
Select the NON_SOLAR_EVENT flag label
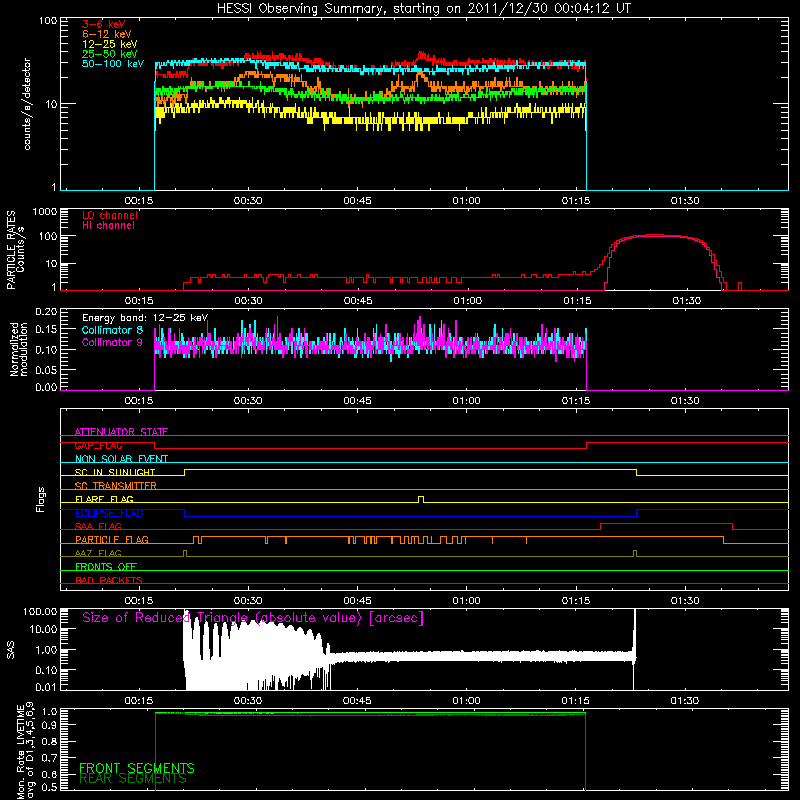[121, 459]
